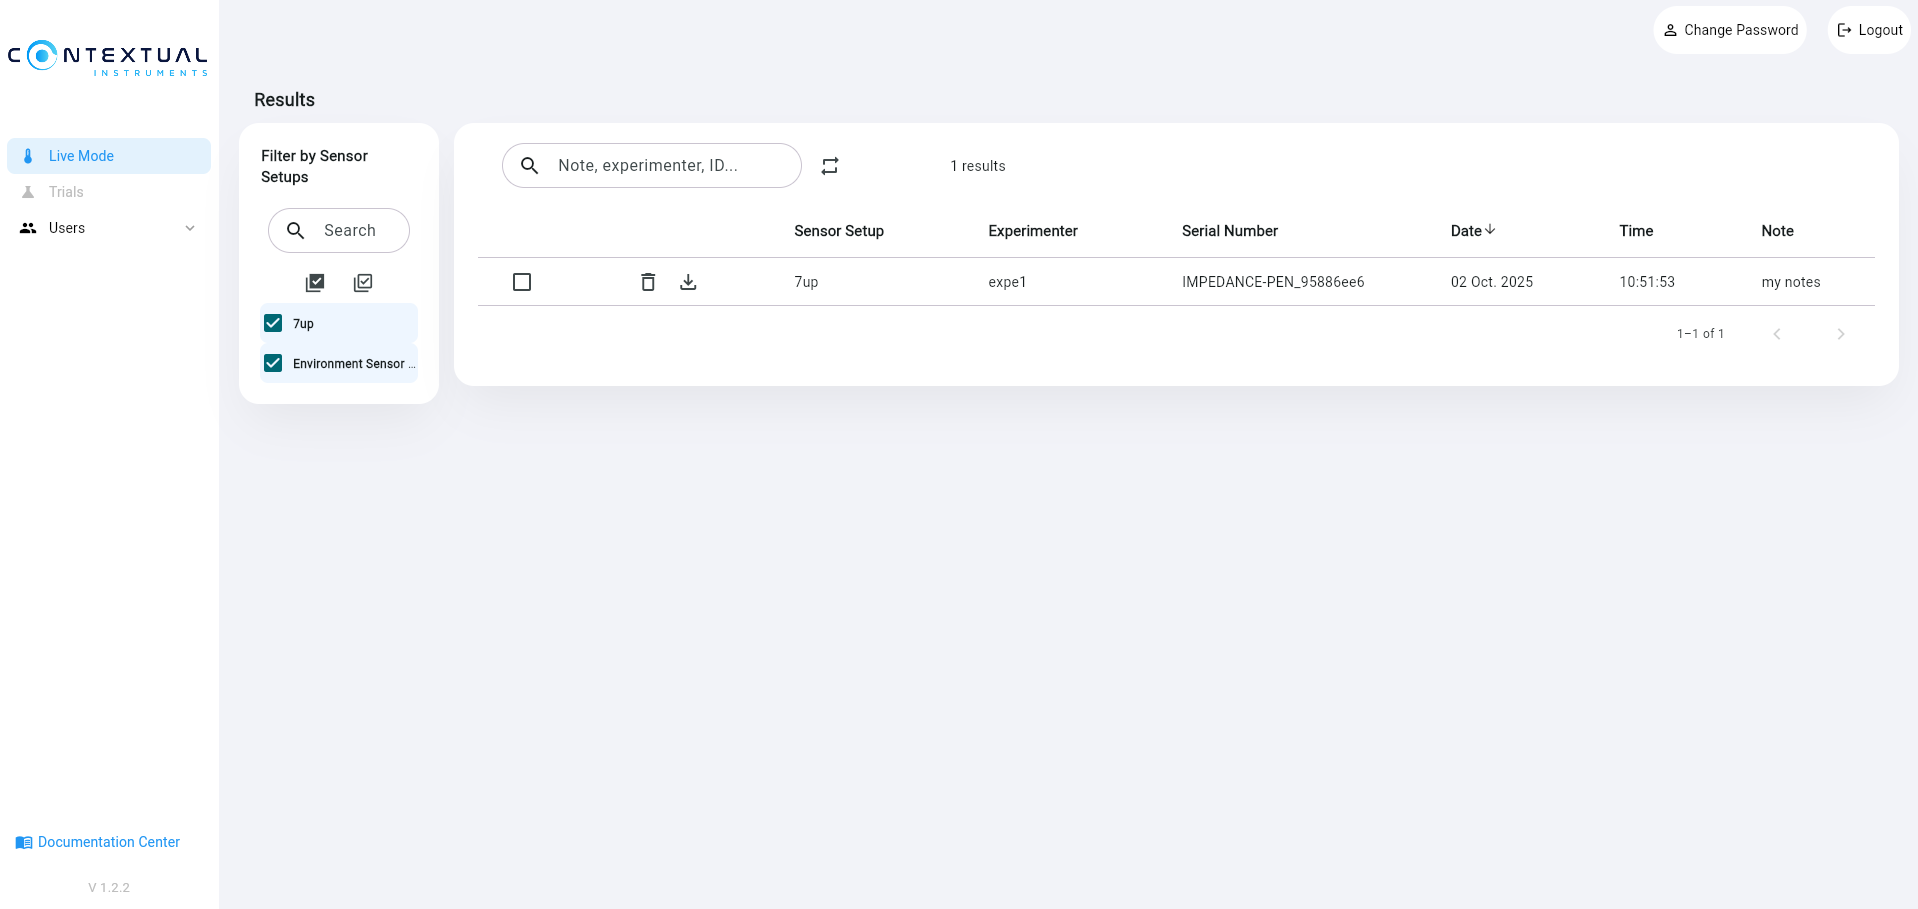Image resolution: width=1918 pixels, height=909 pixels.
Task: Delete the 7up result row
Action: click(648, 282)
